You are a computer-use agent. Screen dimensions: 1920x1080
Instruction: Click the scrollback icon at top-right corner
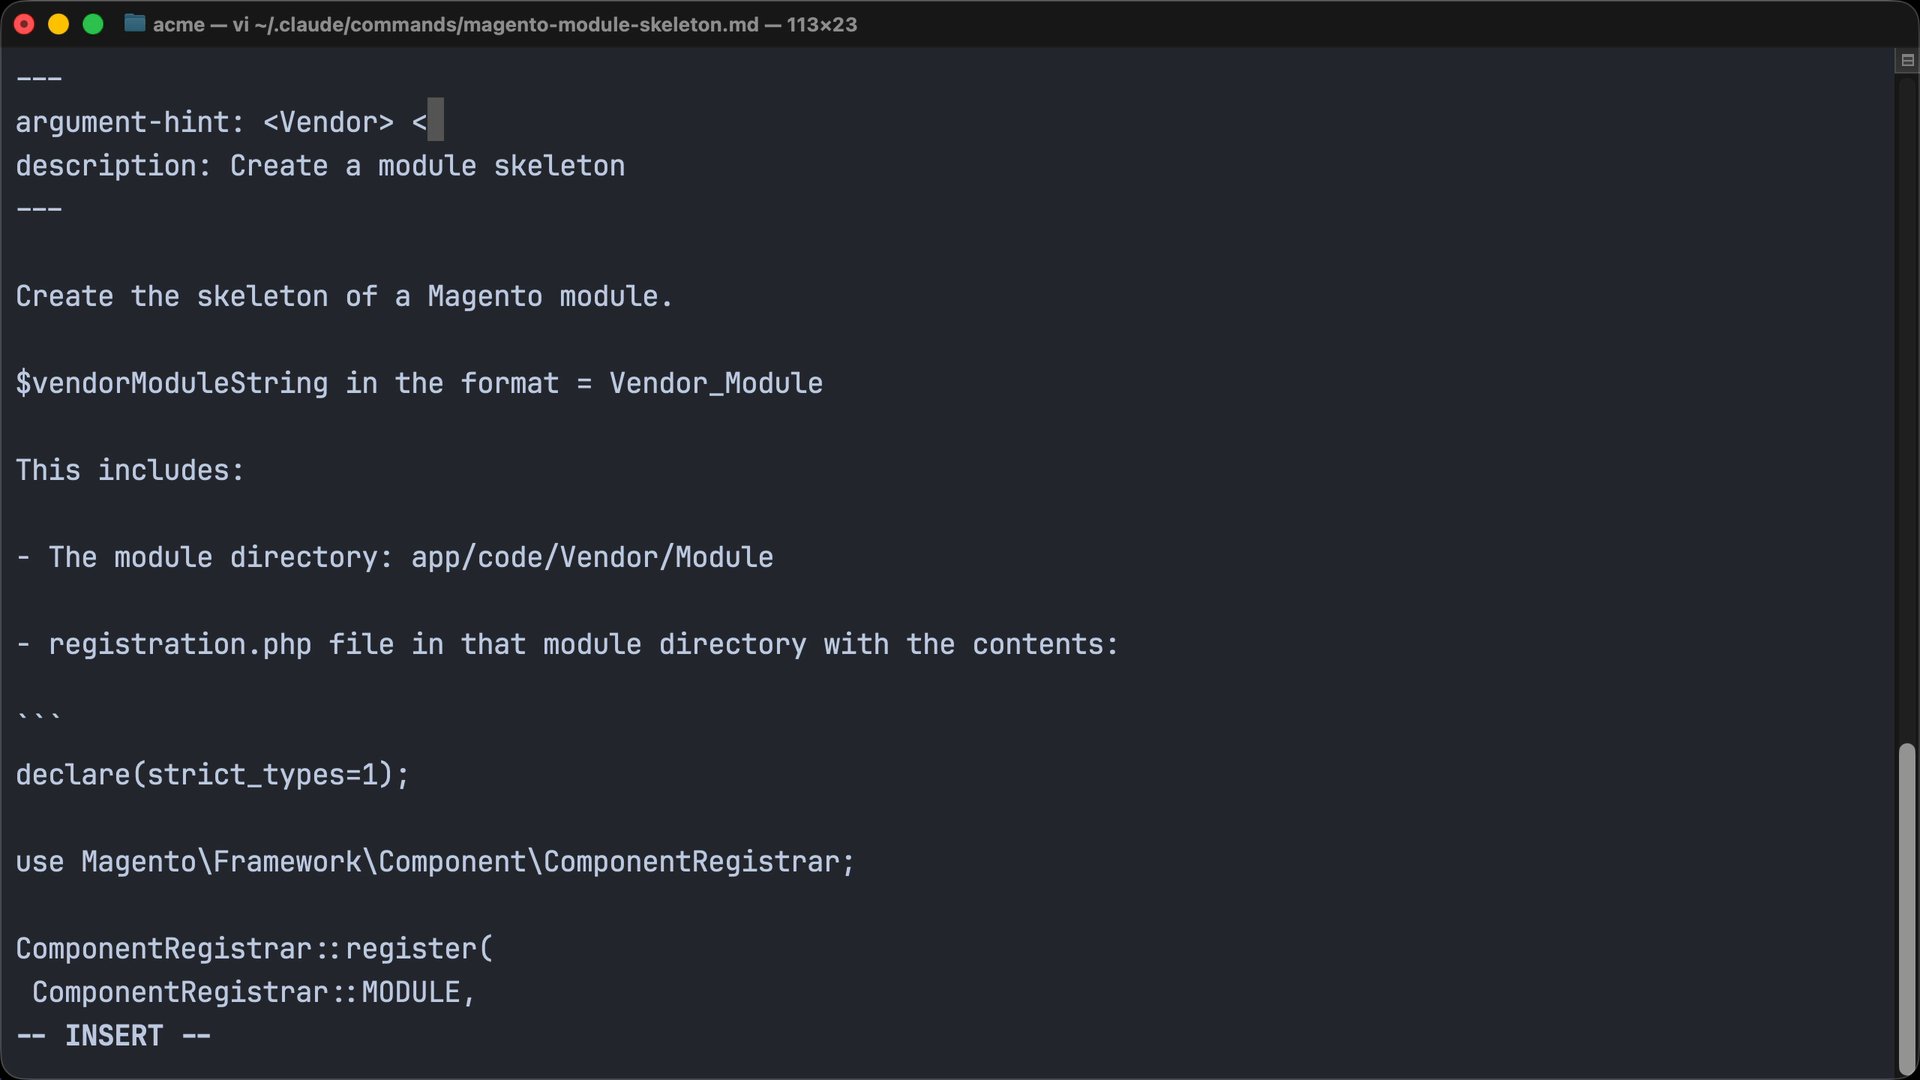(1907, 61)
